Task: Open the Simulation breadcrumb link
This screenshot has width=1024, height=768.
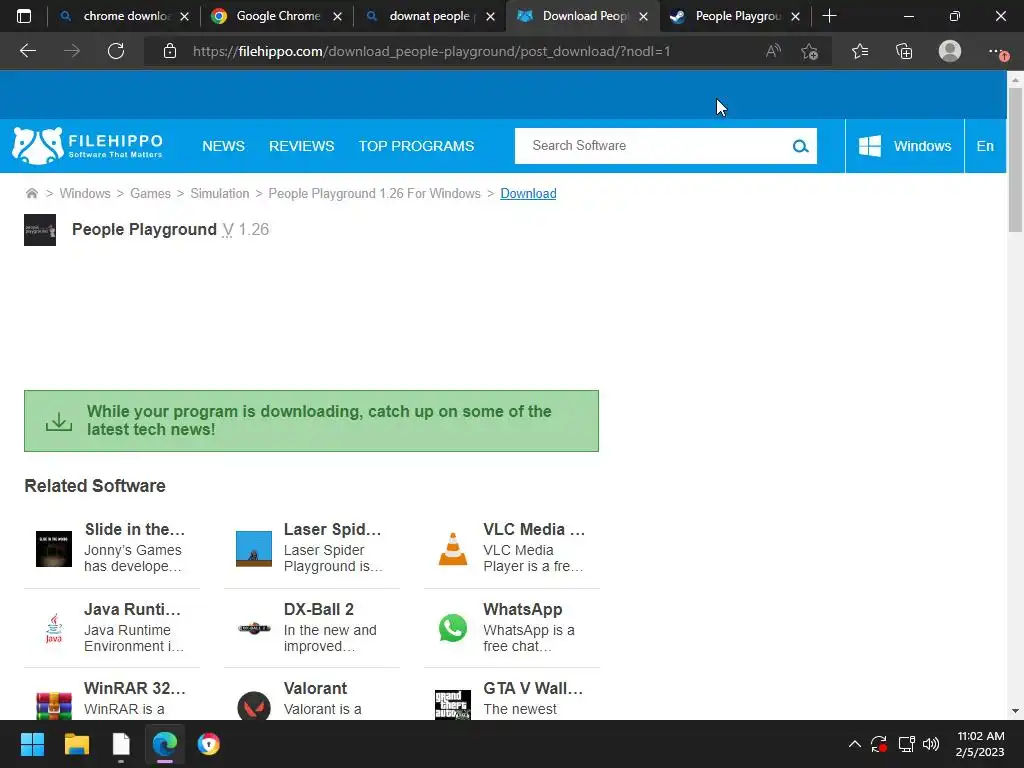Action: point(219,193)
